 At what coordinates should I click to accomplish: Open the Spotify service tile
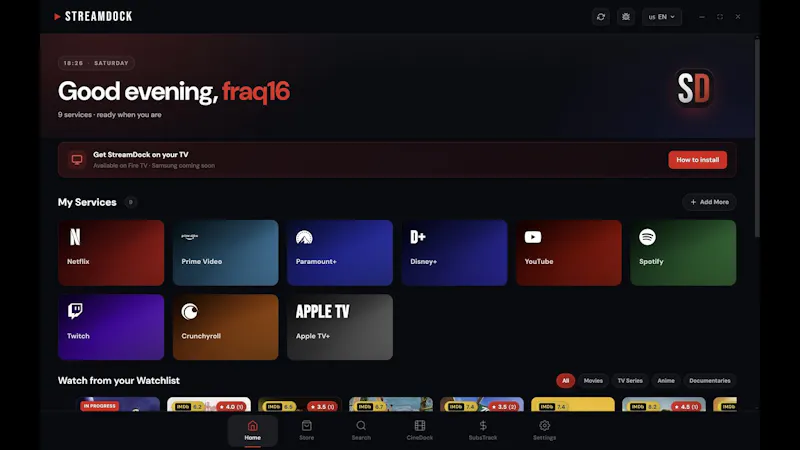683,253
